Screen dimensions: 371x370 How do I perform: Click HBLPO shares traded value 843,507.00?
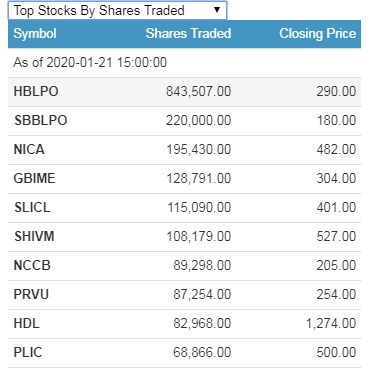(x=199, y=92)
